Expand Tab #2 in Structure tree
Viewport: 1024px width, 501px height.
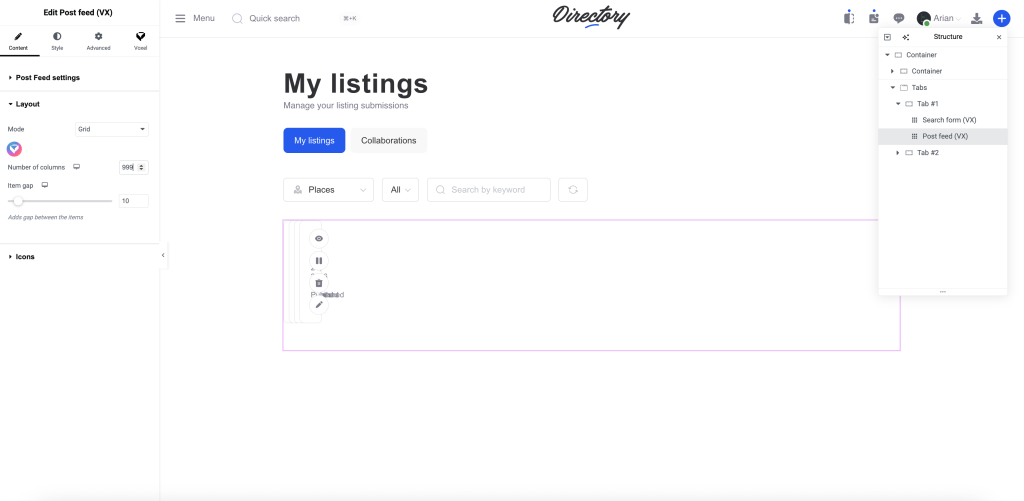click(897, 152)
